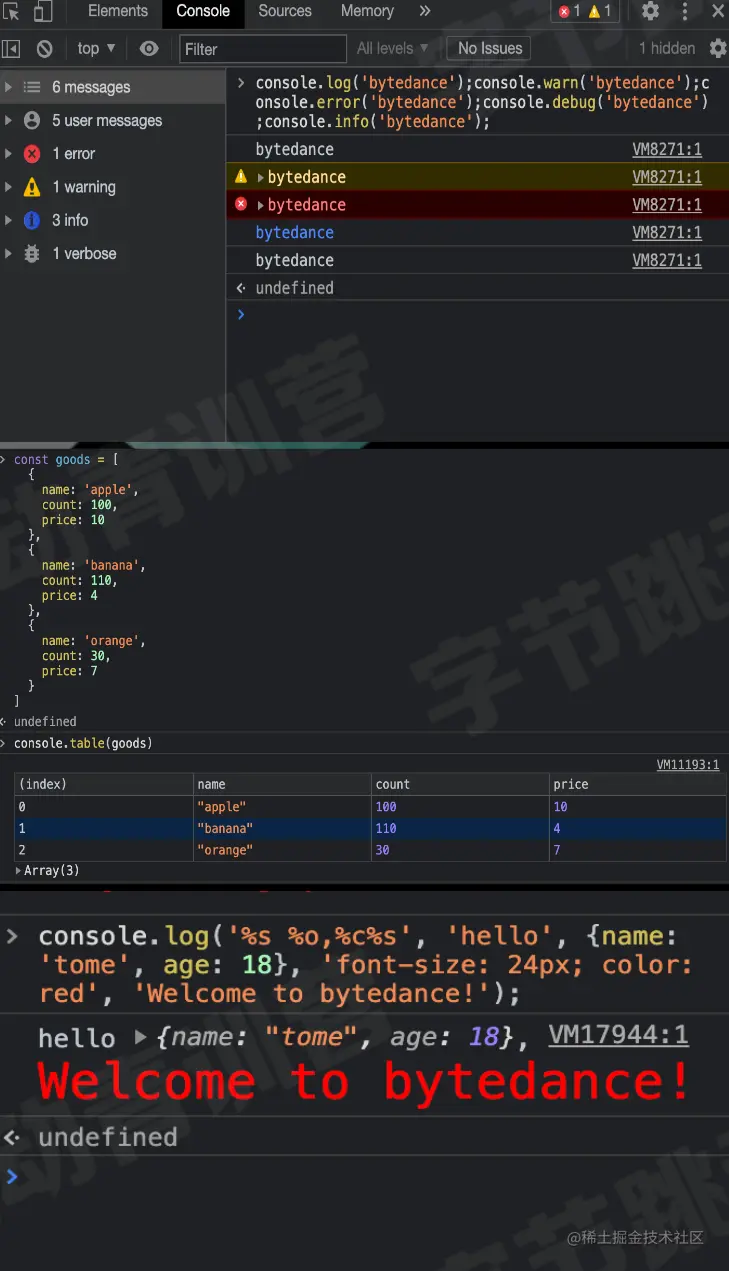Image resolution: width=729 pixels, height=1271 pixels.
Task: Sort table by the name column header
Action: coord(282,784)
